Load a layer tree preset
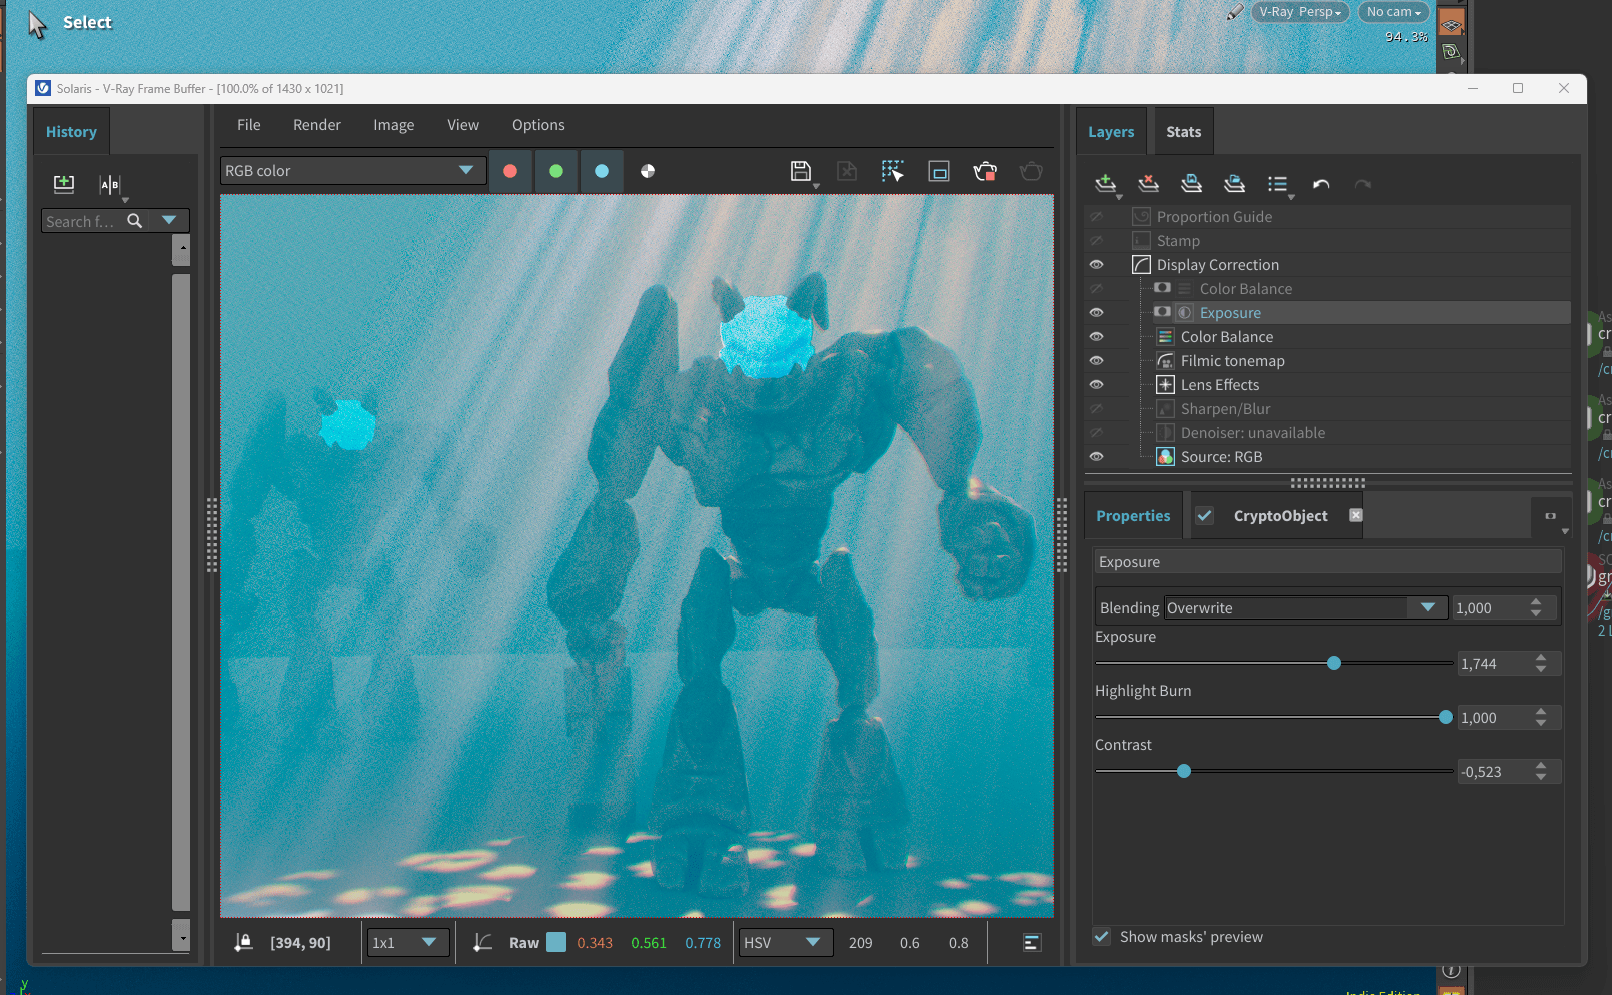 click(1234, 184)
